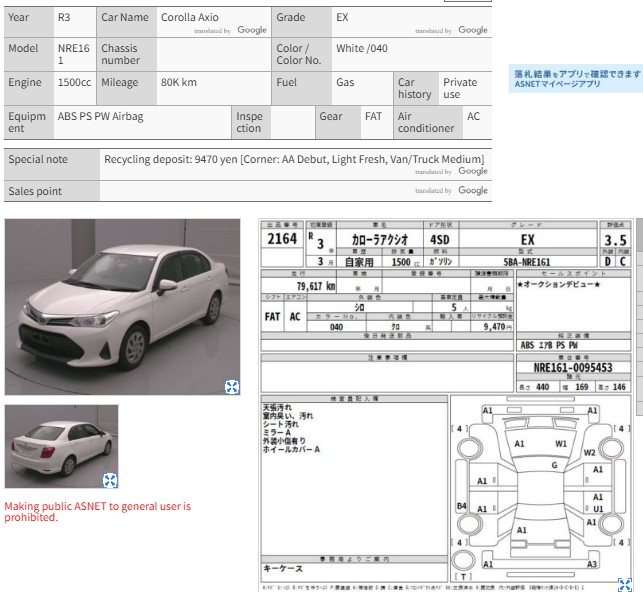643x592 pixels.
Task: Select the 'Private use' car history value
Action: coord(460,88)
